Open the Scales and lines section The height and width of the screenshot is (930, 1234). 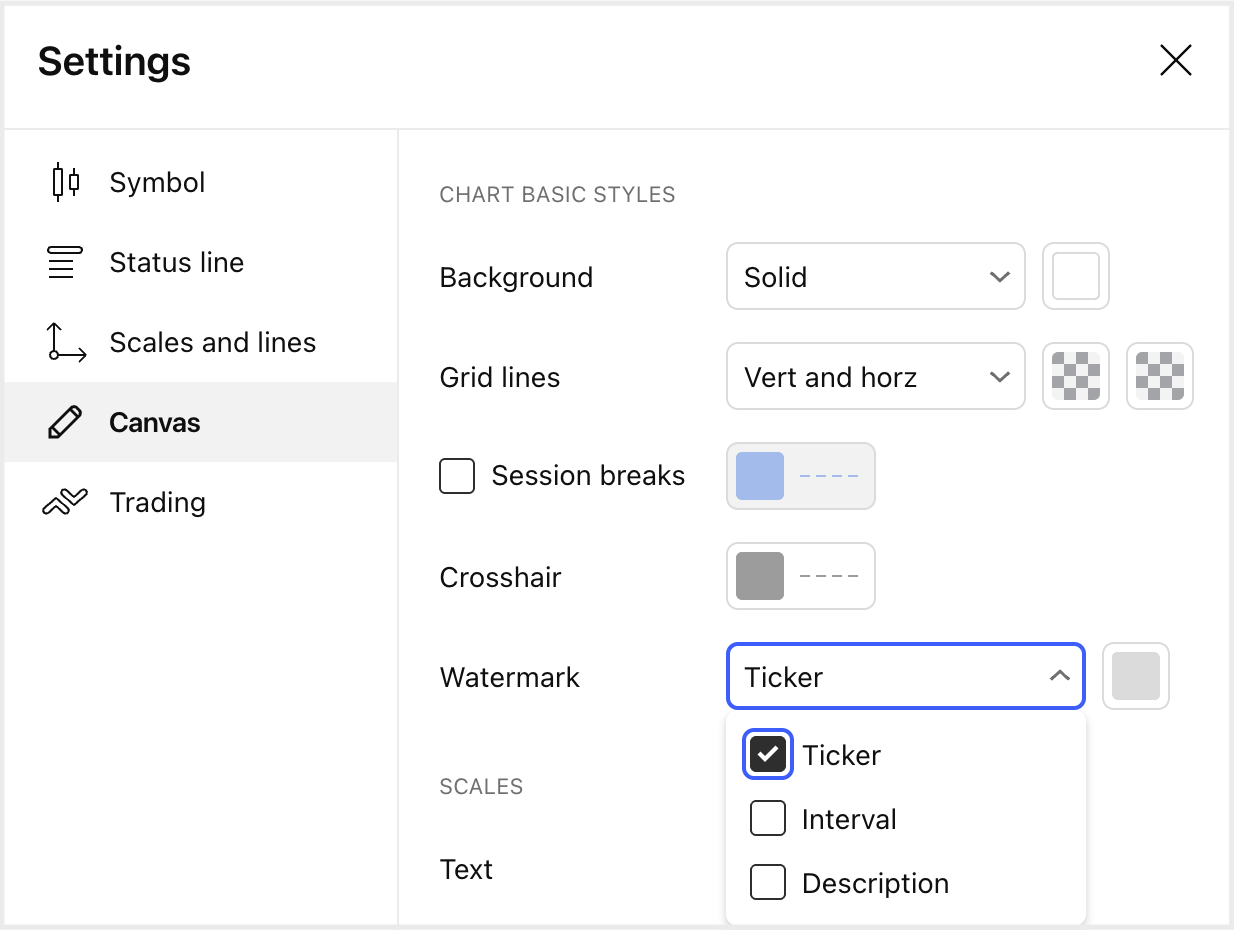(x=212, y=342)
